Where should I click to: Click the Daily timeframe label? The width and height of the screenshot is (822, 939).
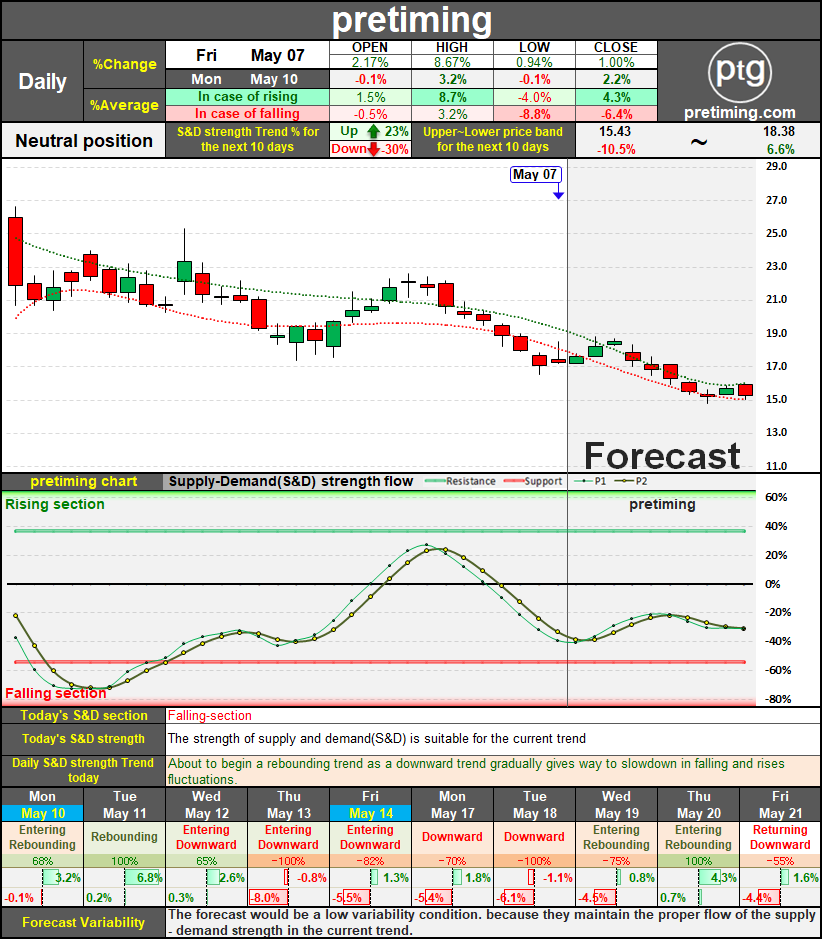click(x=43, y=81)
